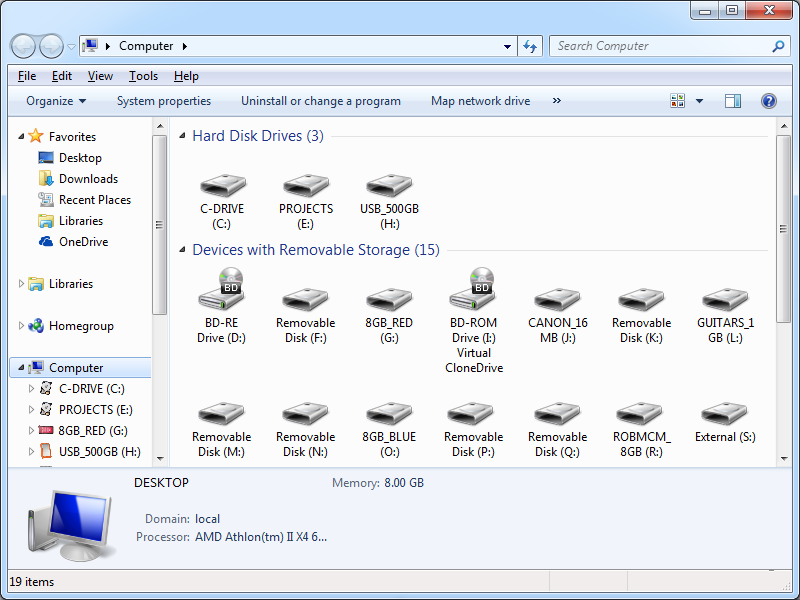Click System properties button

tap(164, 101)
